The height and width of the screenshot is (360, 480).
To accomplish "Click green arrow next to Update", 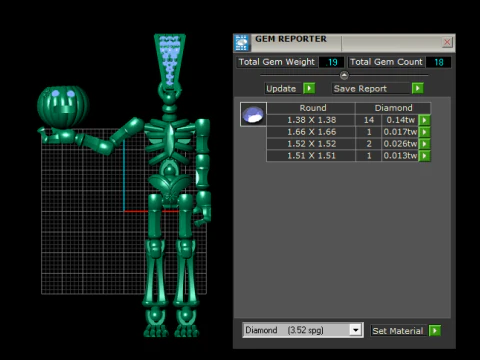I will tap(309, 88).
